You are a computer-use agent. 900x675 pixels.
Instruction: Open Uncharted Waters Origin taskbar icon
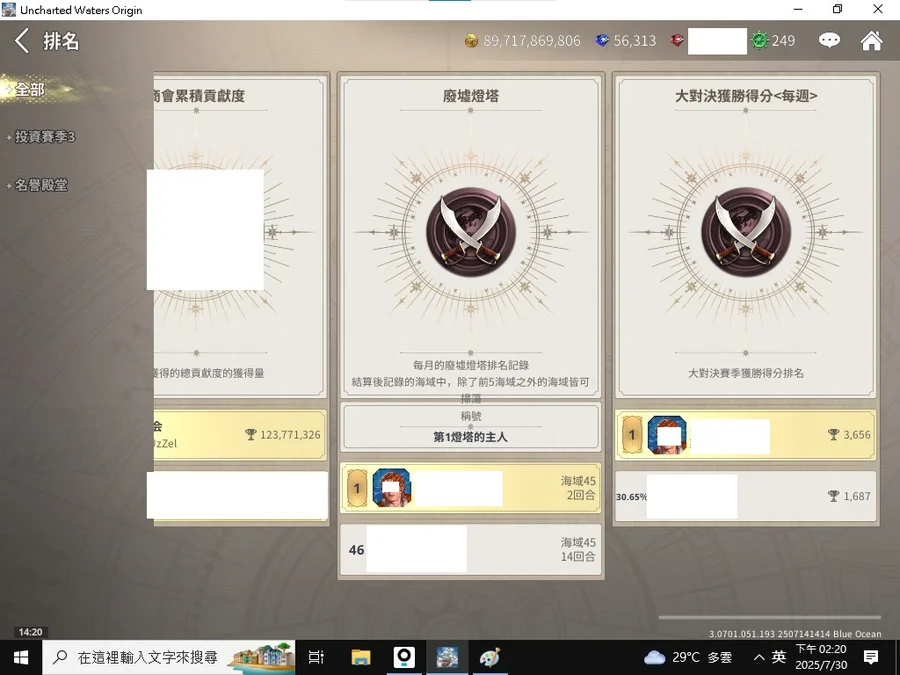(447, 658)
